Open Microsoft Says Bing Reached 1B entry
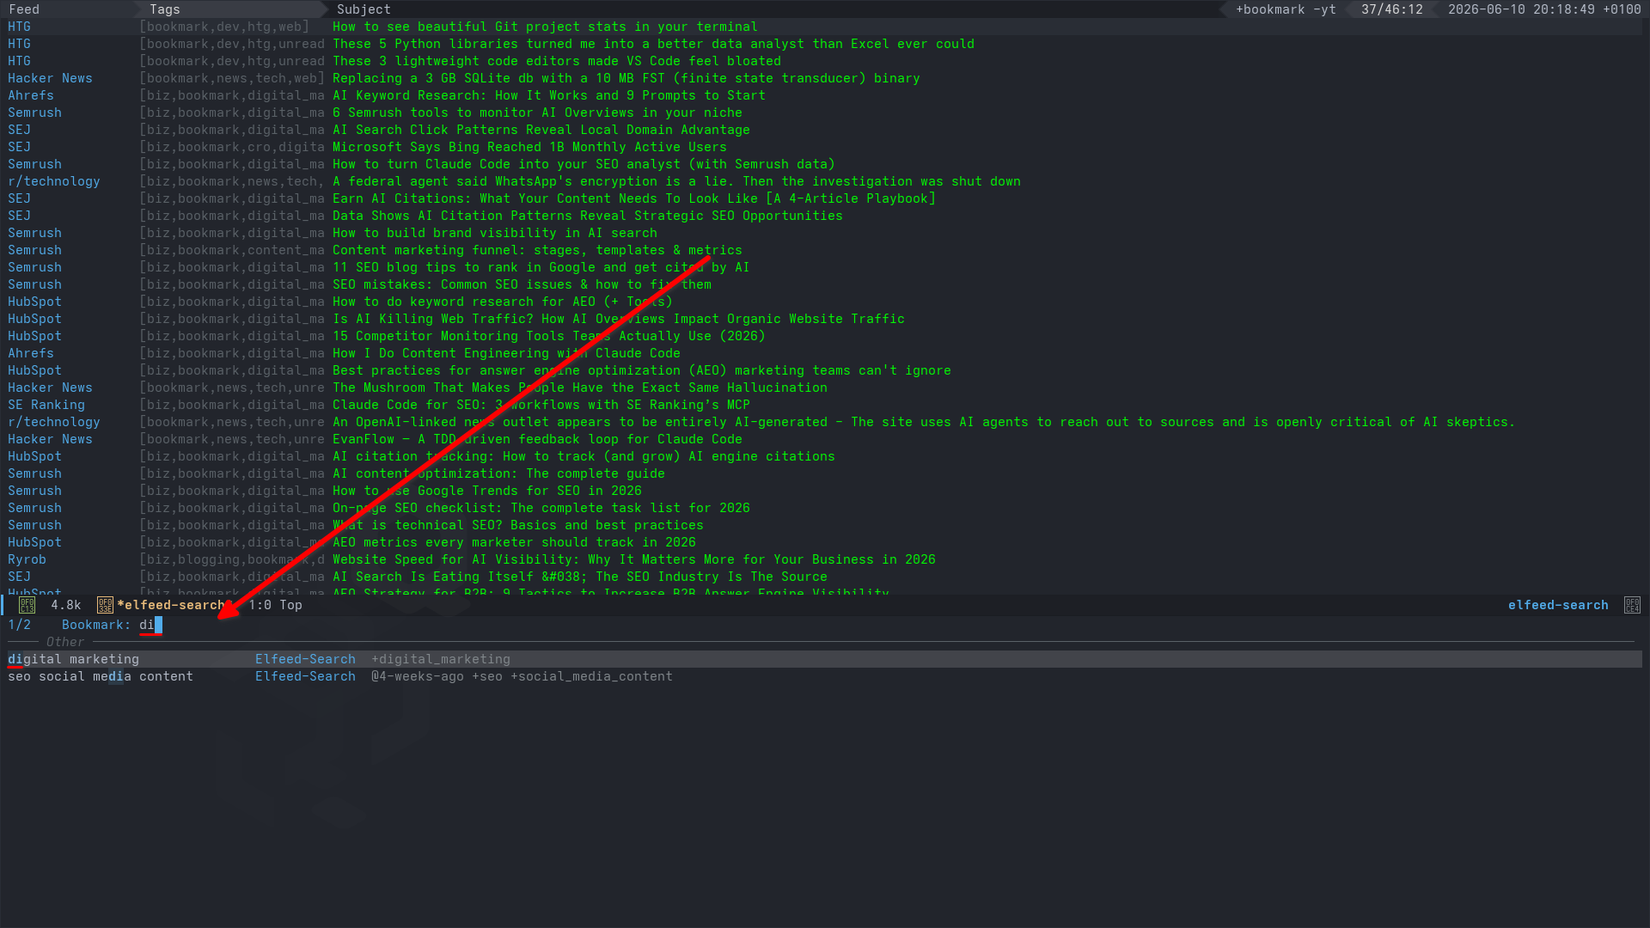Viewport: 1650px width, 928px height. click(x=529, y=147)
